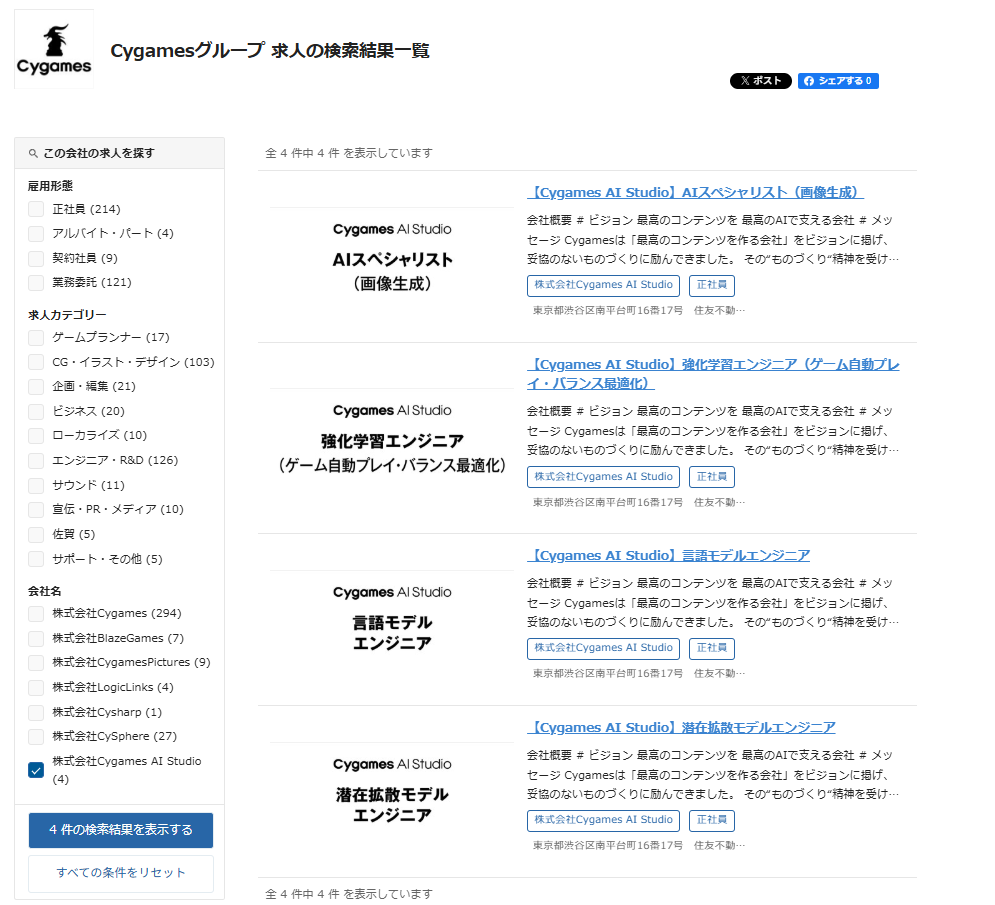This screenshot has width=995, height=905.
Task: Click the この会社の求人を探す sidebar header
Action: [x=119, y=153]
